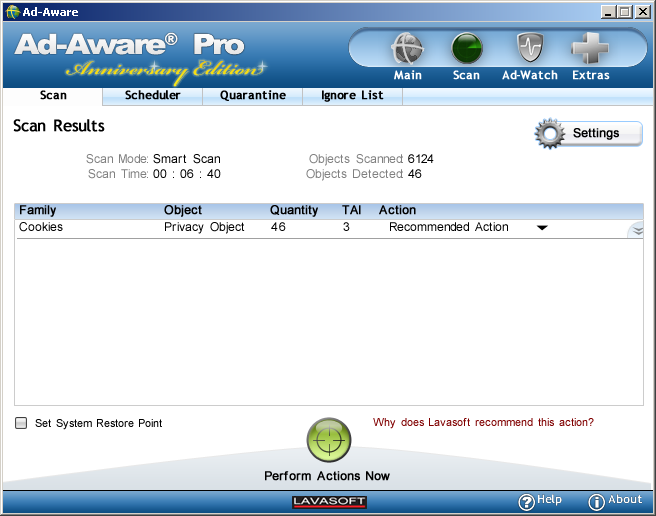Click the Help link text

pos(549,500)
